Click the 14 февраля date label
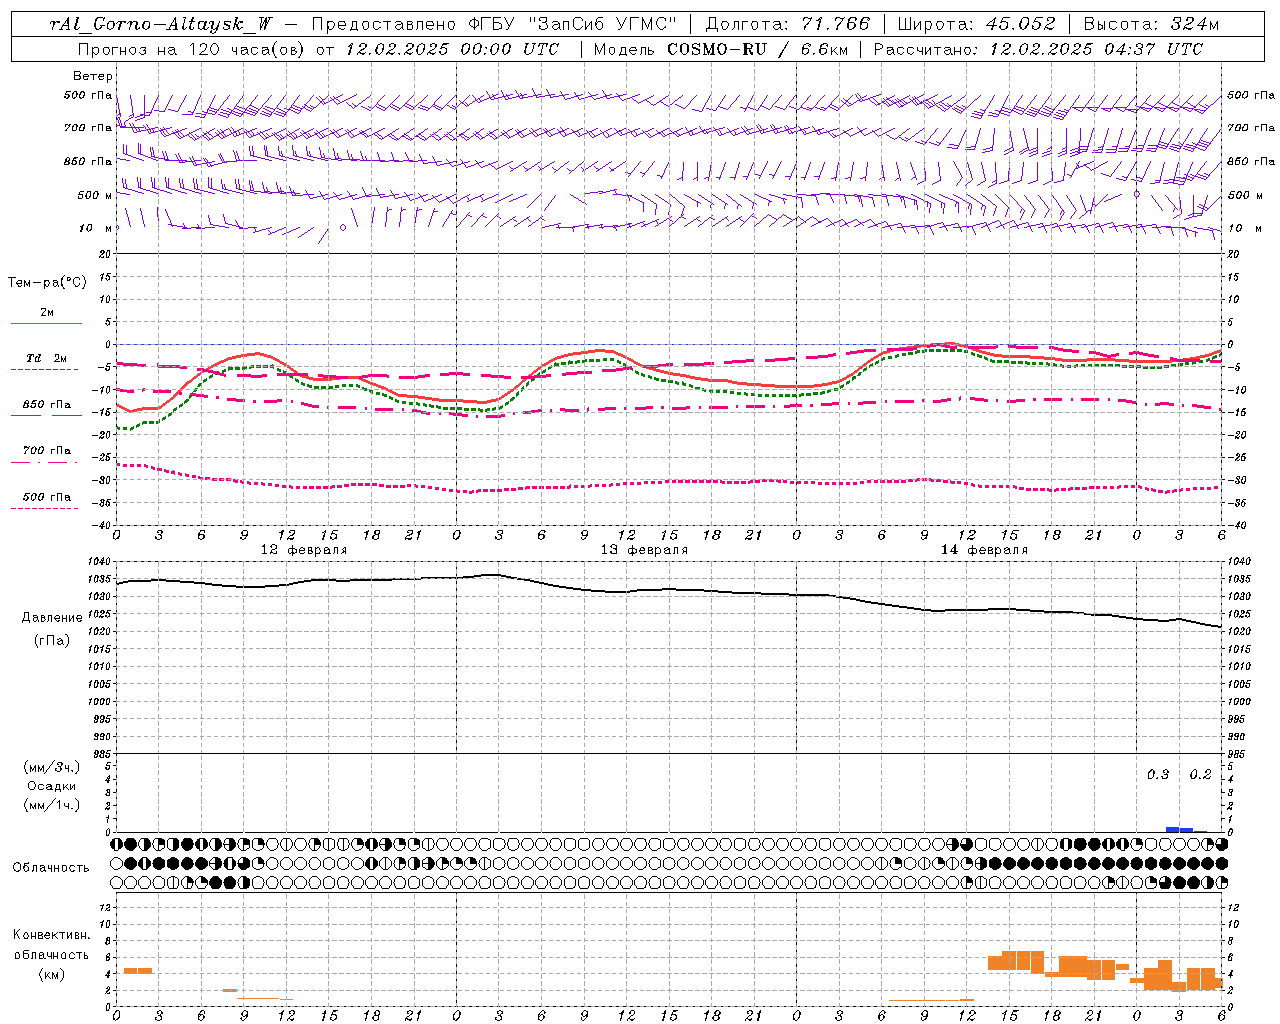This screenshot has height=1024, width=1280. (x=984, y=550)
